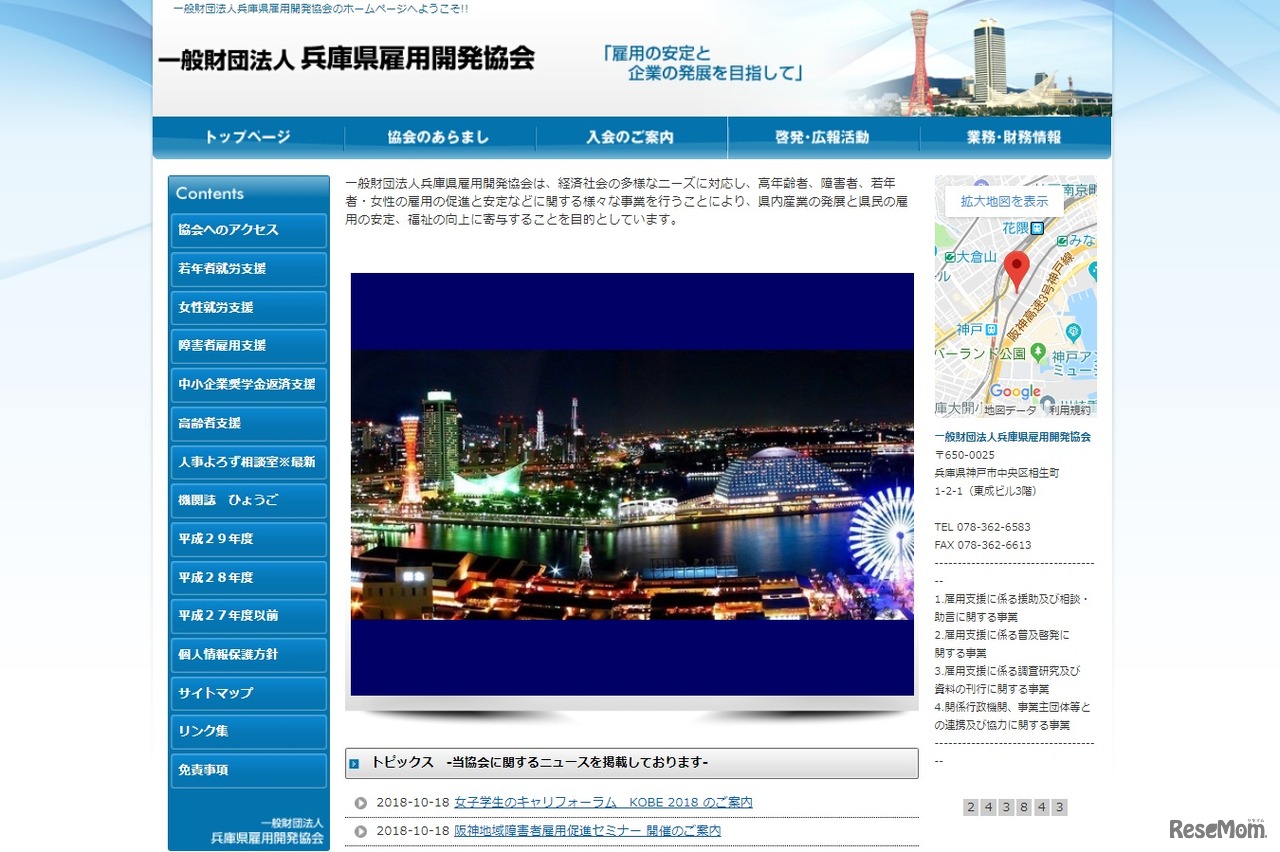This screenshot has height=852, width=1280.
Task: Click the 大倉山 station icon on the map
Action: [949, 258]
